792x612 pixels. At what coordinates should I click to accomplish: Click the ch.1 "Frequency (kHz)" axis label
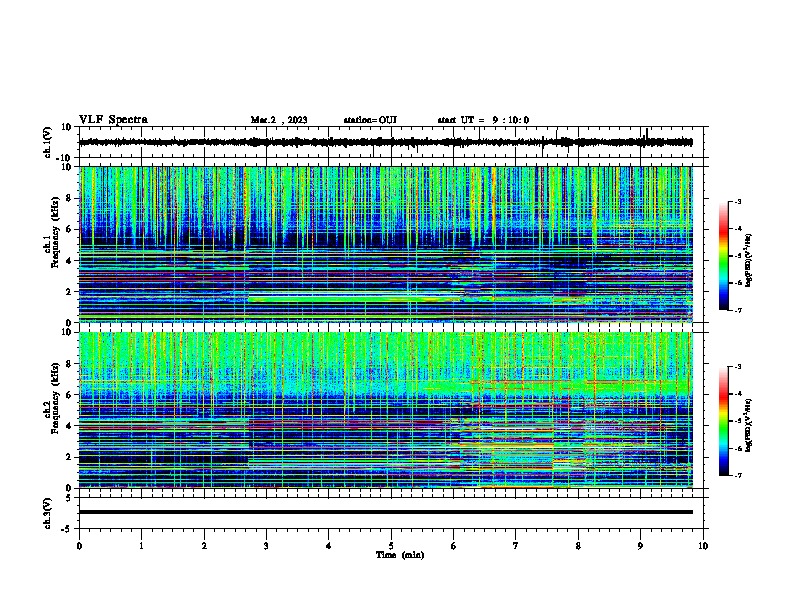(x=56, y=233)
